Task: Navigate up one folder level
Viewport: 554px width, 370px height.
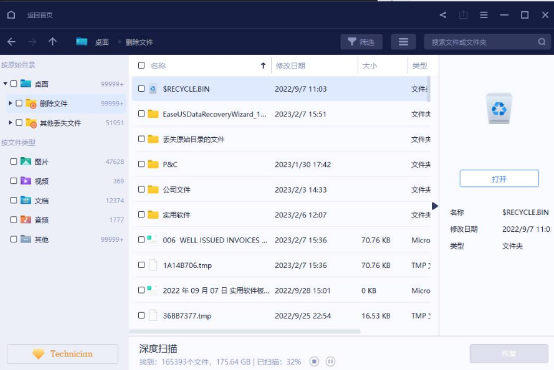Action: [x=53, y=42]
